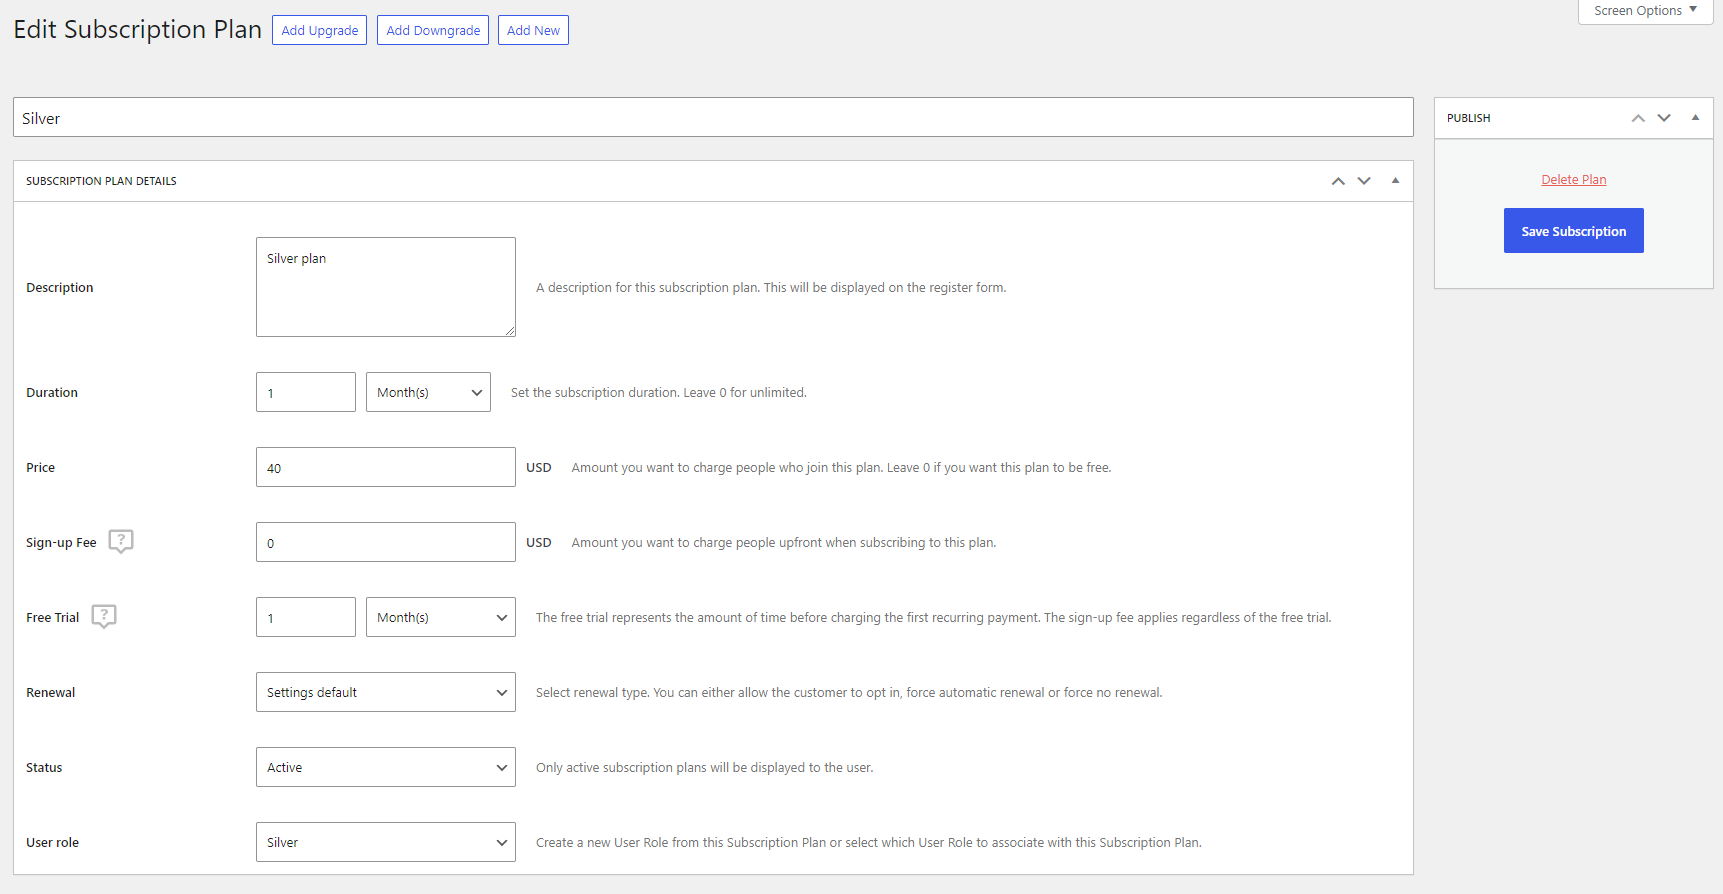Screen dimensions: 1723x894
Task: Move Subscription Plan Details panel up
Action: pos(1338,181)
